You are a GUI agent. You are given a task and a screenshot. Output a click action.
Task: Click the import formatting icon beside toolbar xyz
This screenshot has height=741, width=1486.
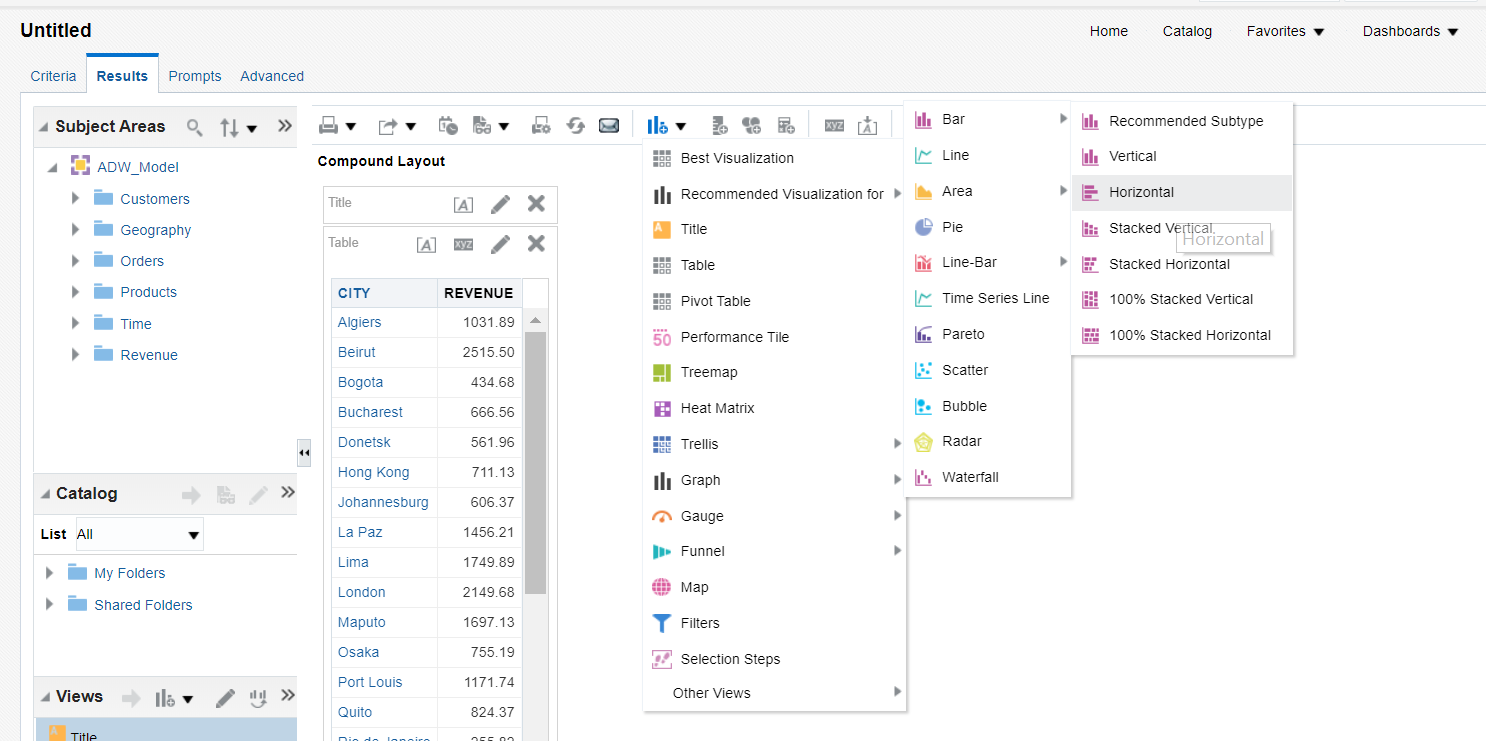(868, 126)
